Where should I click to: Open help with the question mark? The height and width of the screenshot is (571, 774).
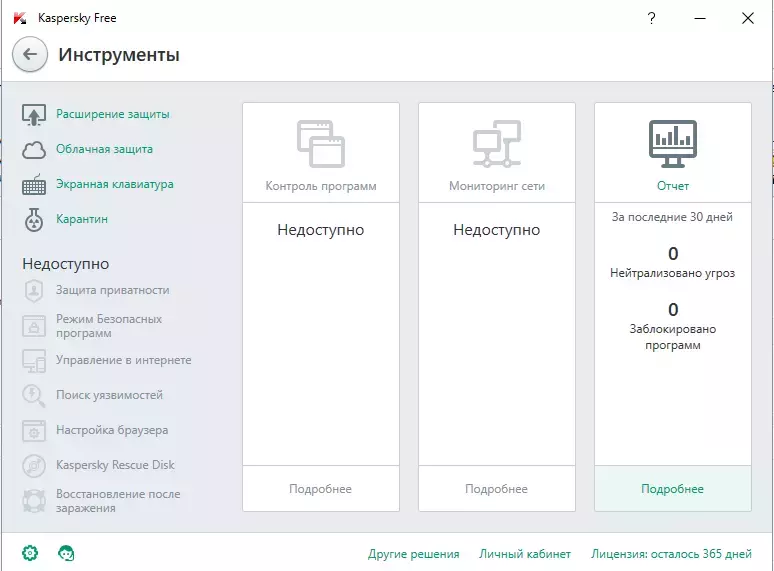(652, 18)
